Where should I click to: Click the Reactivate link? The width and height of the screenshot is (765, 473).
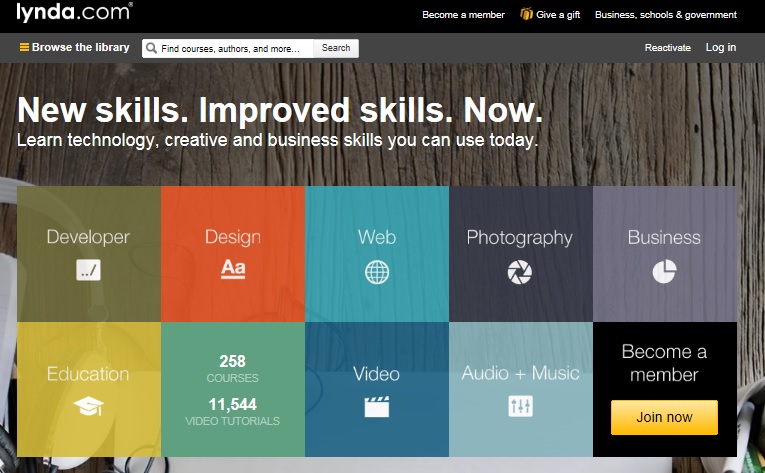tap(667, 48)
